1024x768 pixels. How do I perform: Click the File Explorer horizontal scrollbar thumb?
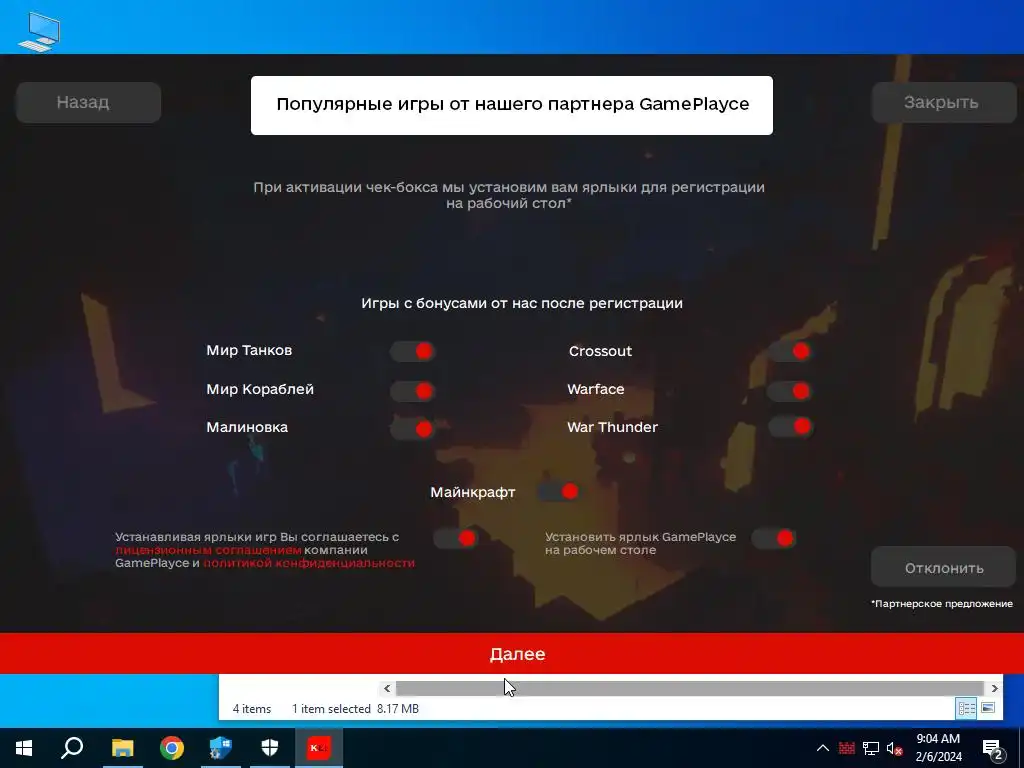[690, 688]
